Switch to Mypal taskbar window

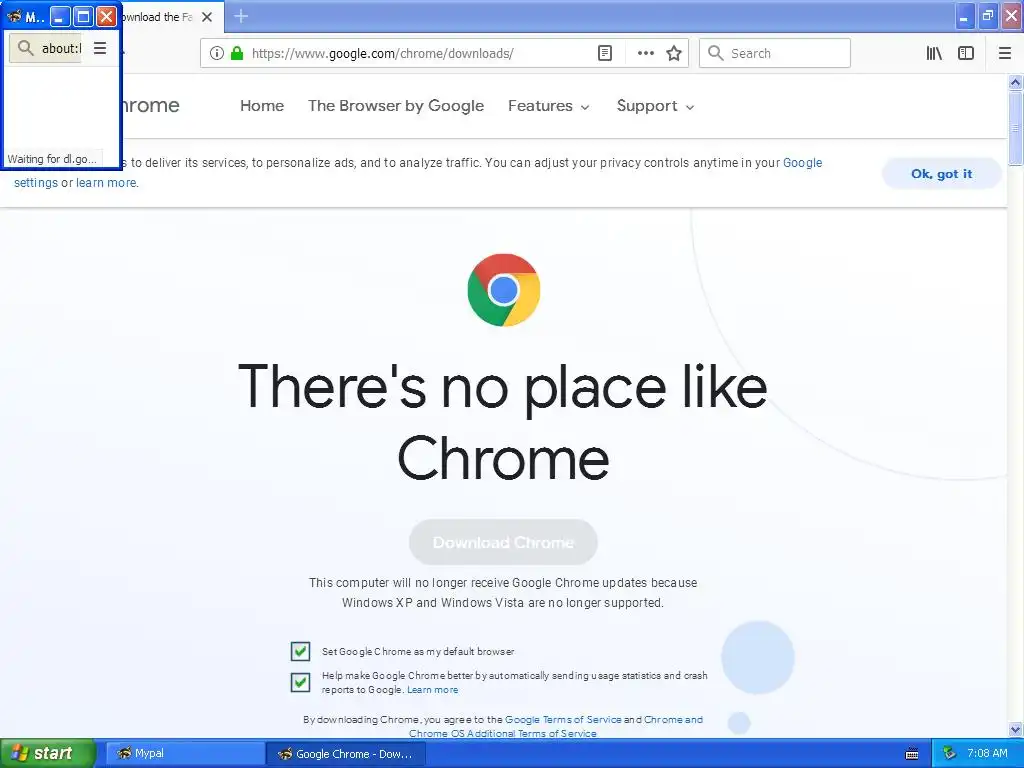184,754
